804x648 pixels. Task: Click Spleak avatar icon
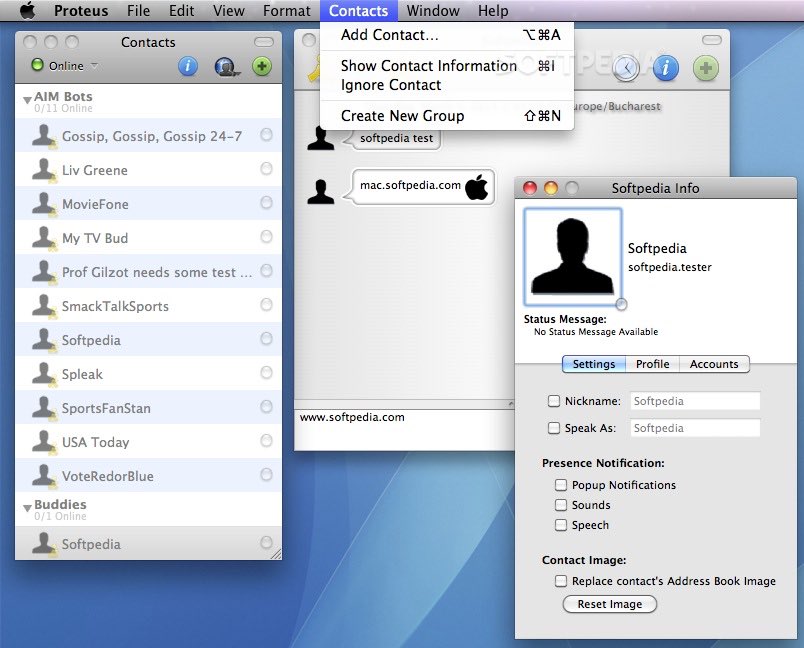pyautogui.click(x=44, y=374)
